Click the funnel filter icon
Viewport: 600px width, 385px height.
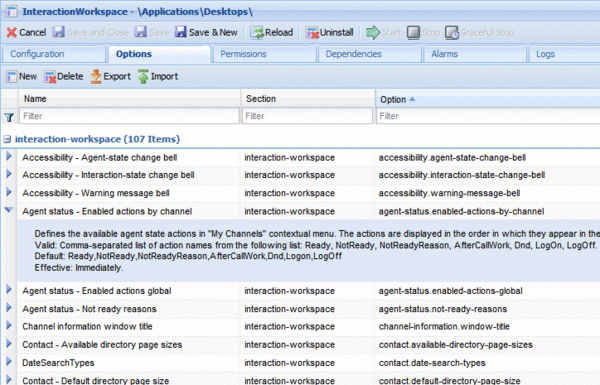pos(9,117)
